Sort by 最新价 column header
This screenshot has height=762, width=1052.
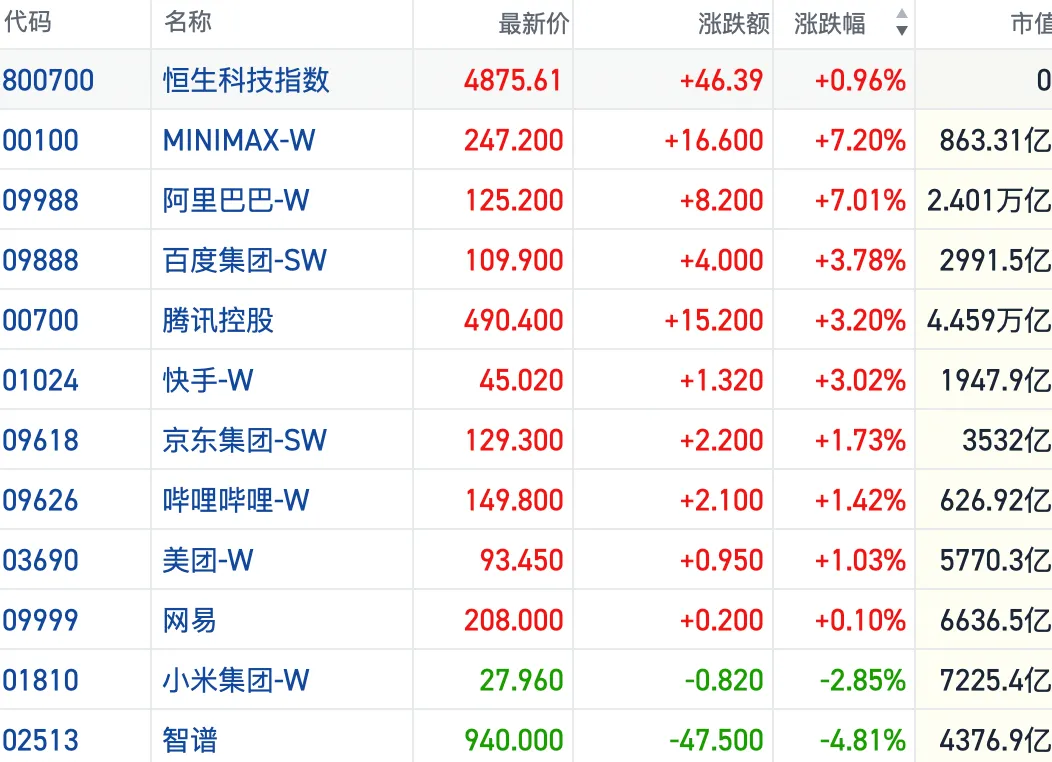(x=534, y=23)
